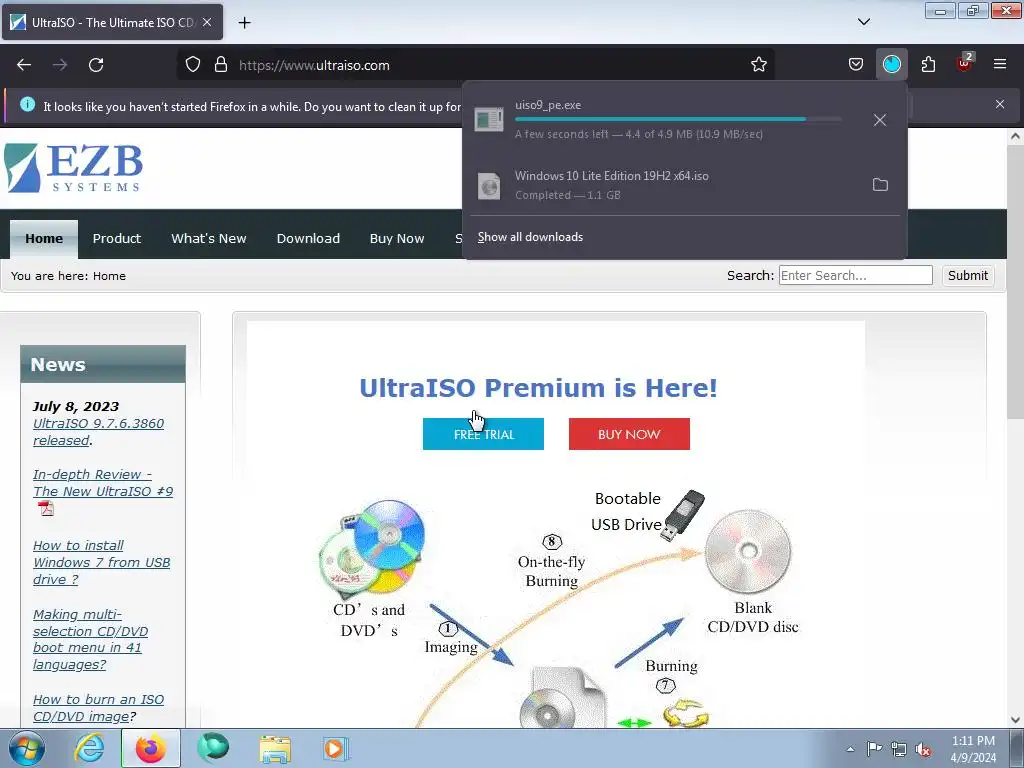Close the UltraISO browser tab
The width and height of the screenshot is (1024, 768).
(x=206, y=22)
